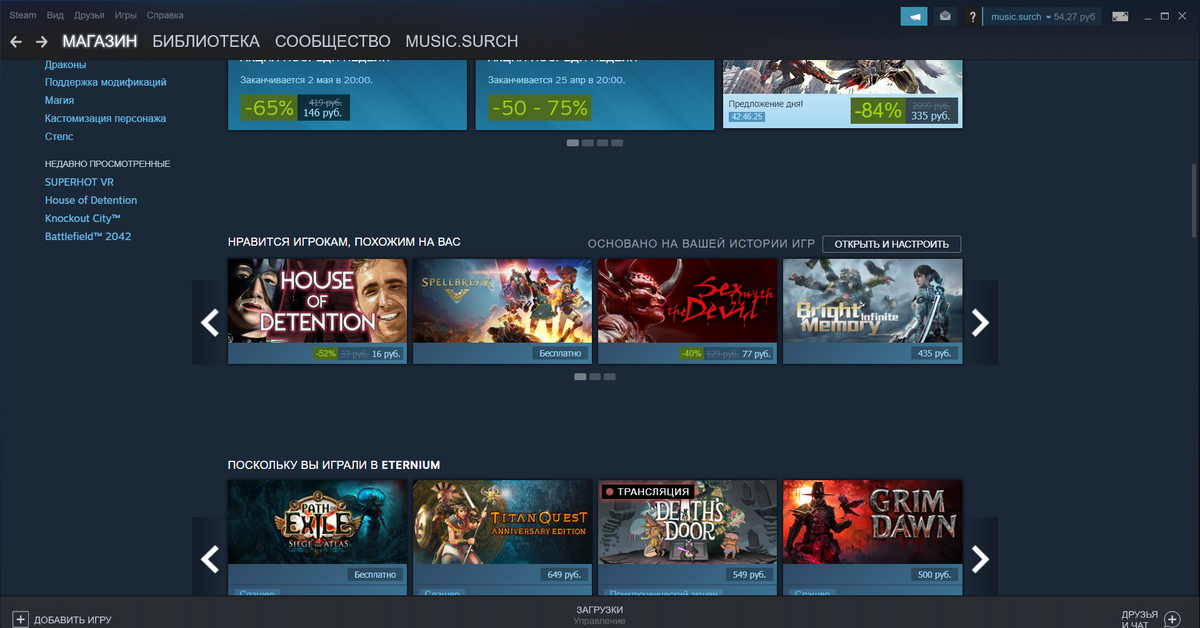Viewport: 1200px width, 628px height.
Task: Select third dot of top offers carousel
Action: [603, 143]
